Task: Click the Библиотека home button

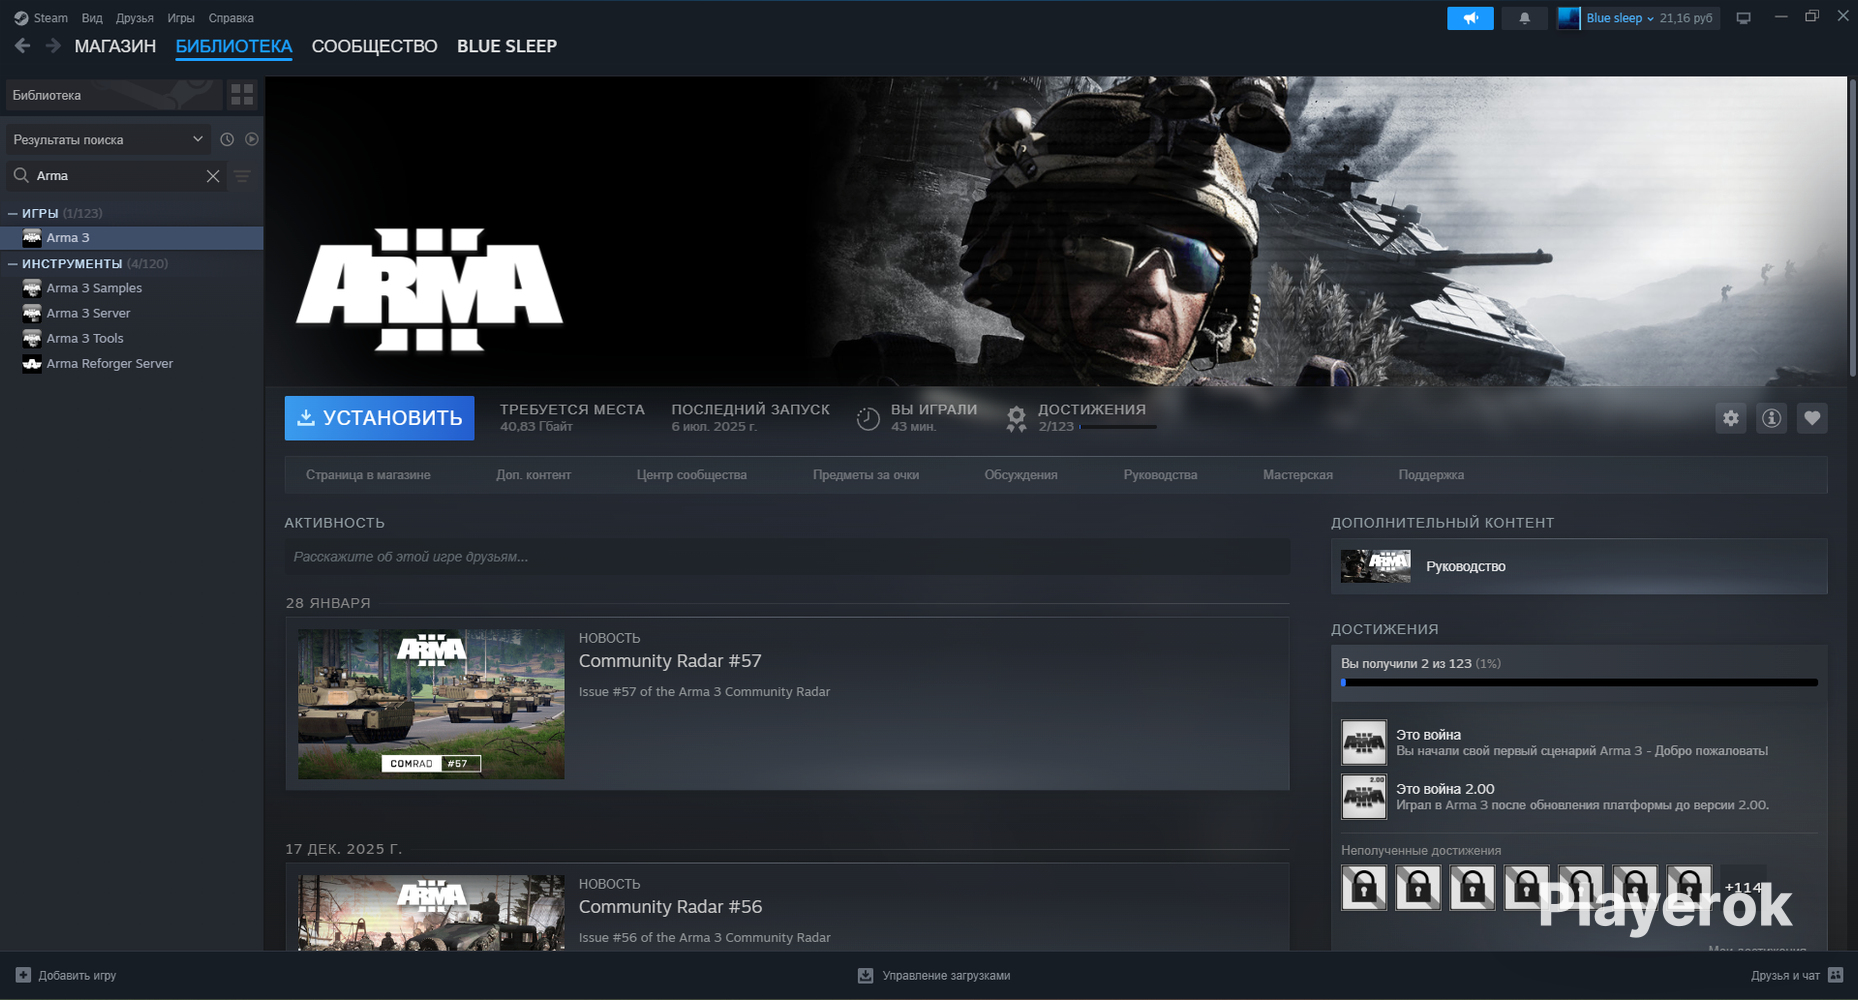Action: click(x=114, y=95)
